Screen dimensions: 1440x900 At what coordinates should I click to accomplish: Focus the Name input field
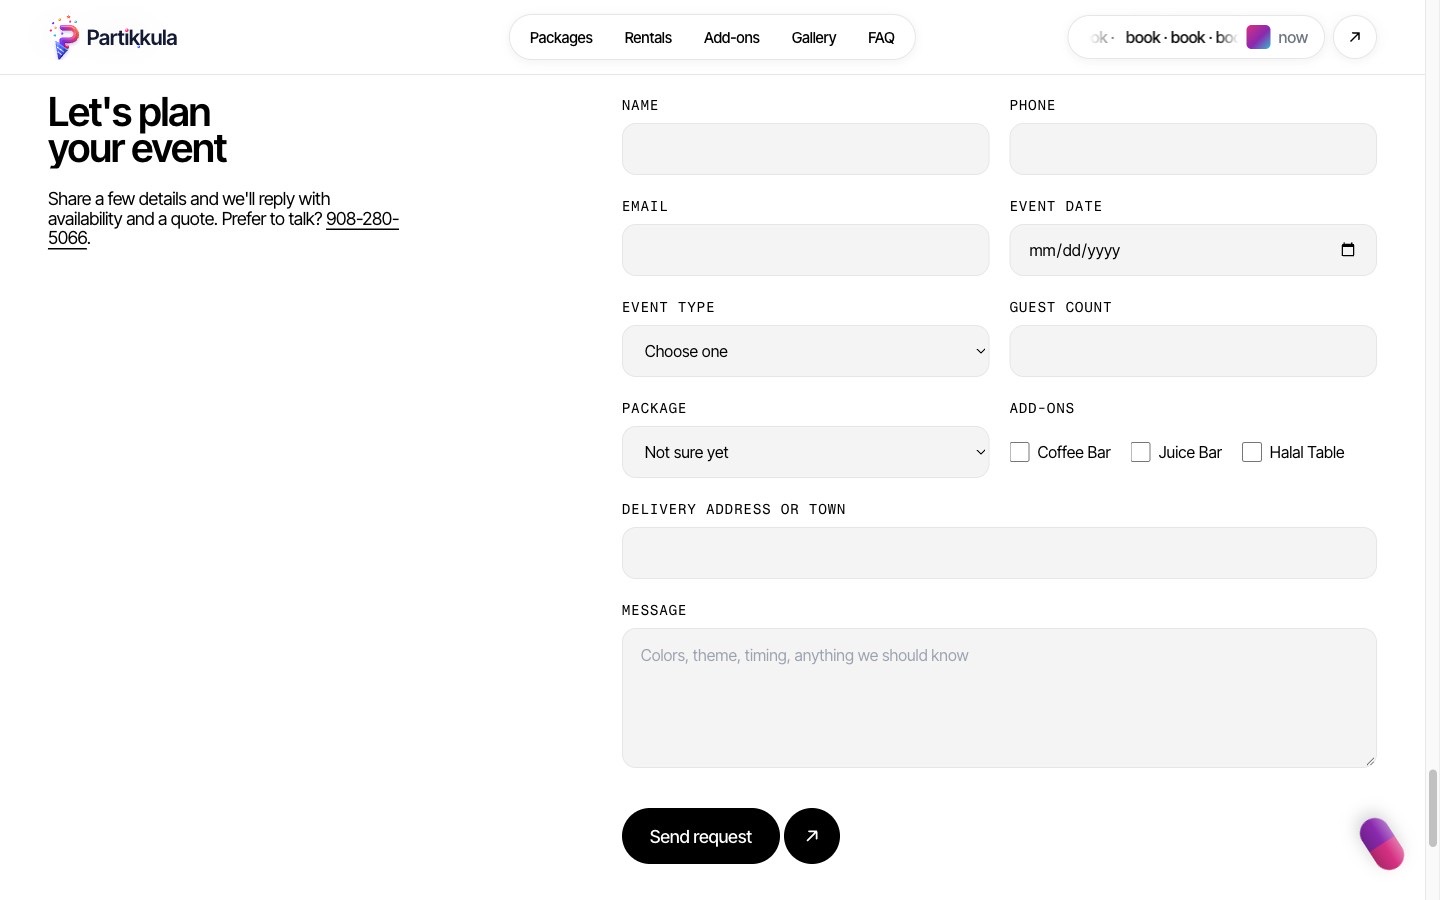pos(806,149)
